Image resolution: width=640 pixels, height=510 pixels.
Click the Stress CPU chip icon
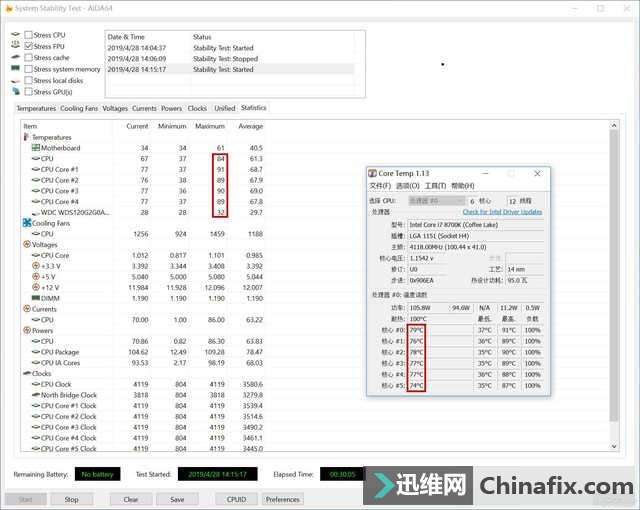pos(16,34)
